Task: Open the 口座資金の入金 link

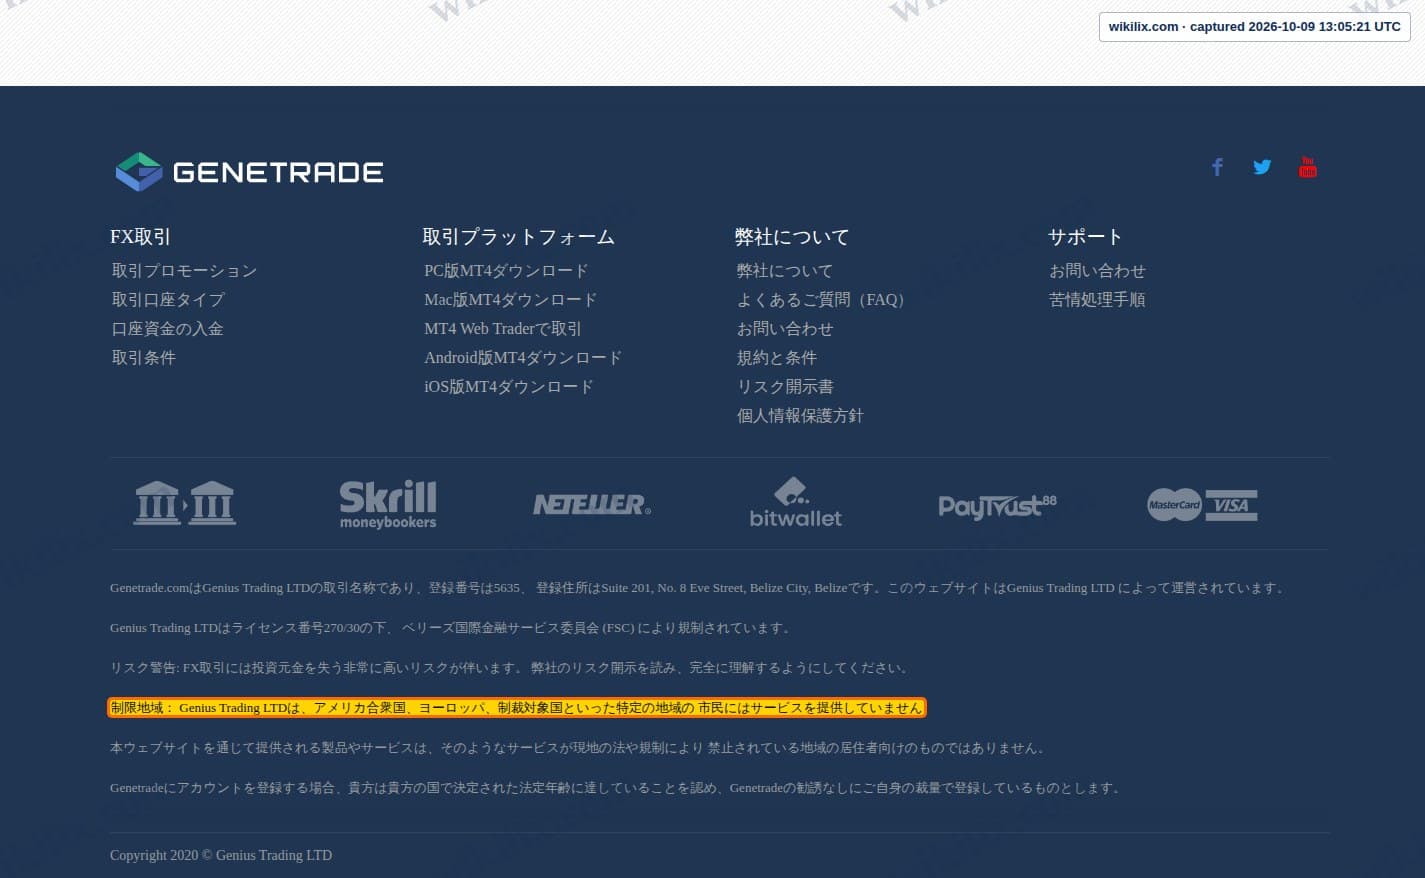Action: pyautogui.click(x=167, y=329)
